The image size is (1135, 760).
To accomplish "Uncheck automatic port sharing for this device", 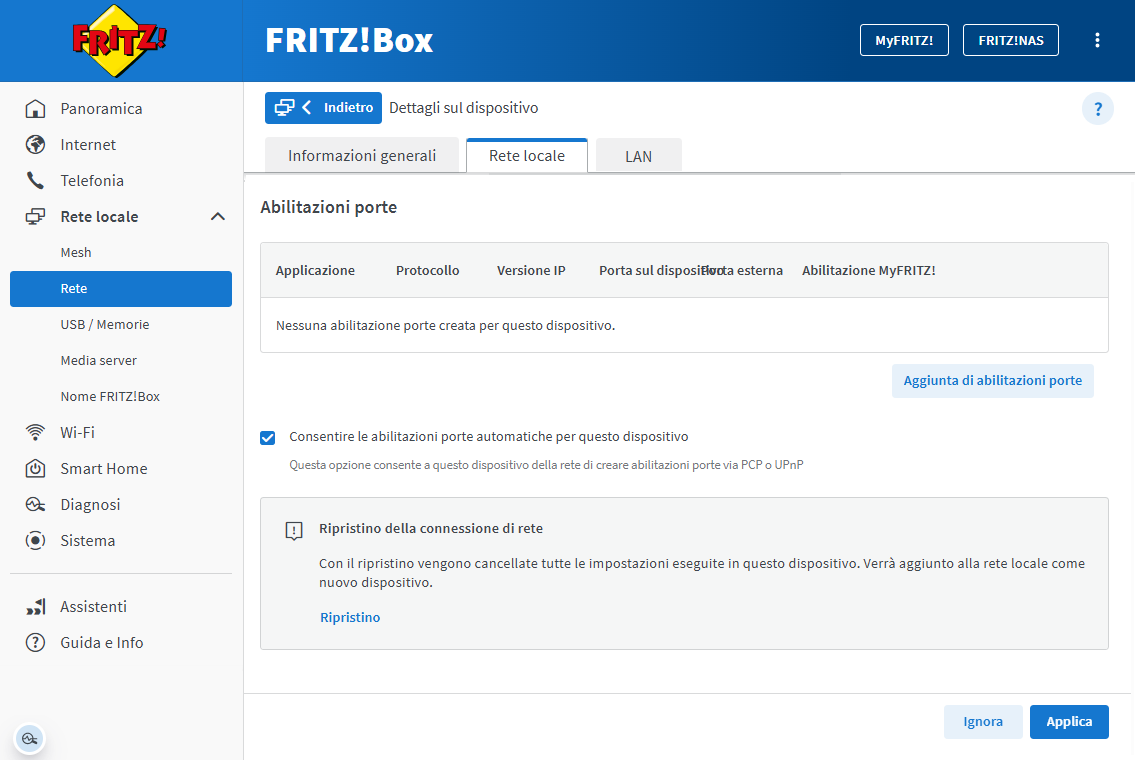I will point(268,438).
